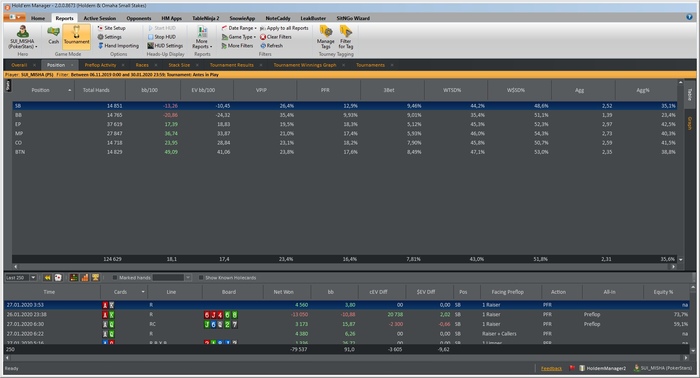Sort by the 3Bet column header

389,90
